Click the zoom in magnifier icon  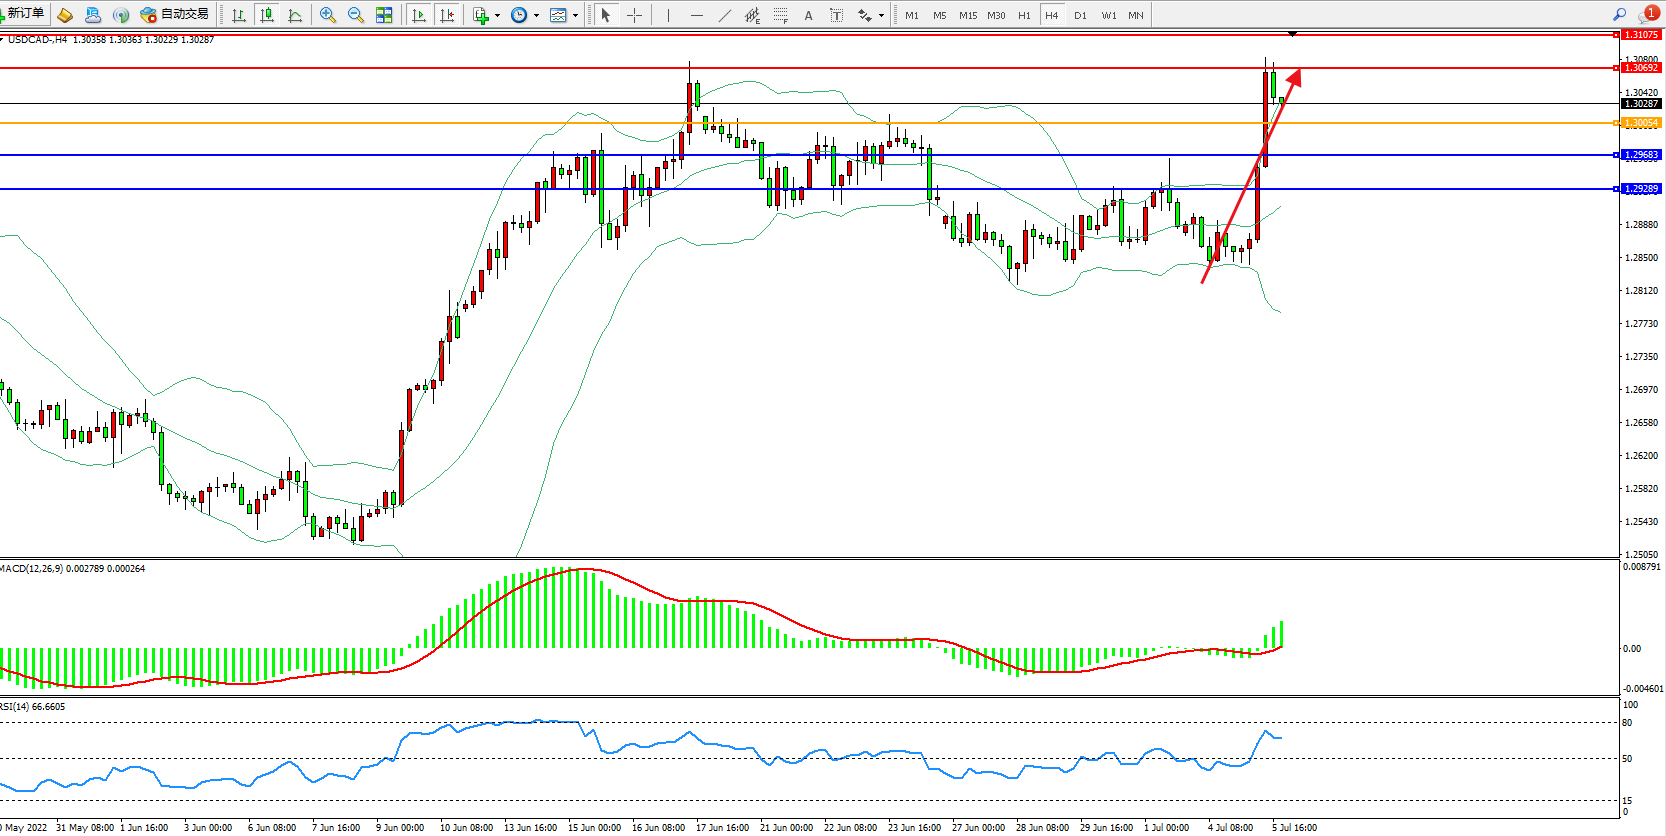point(327,15)
